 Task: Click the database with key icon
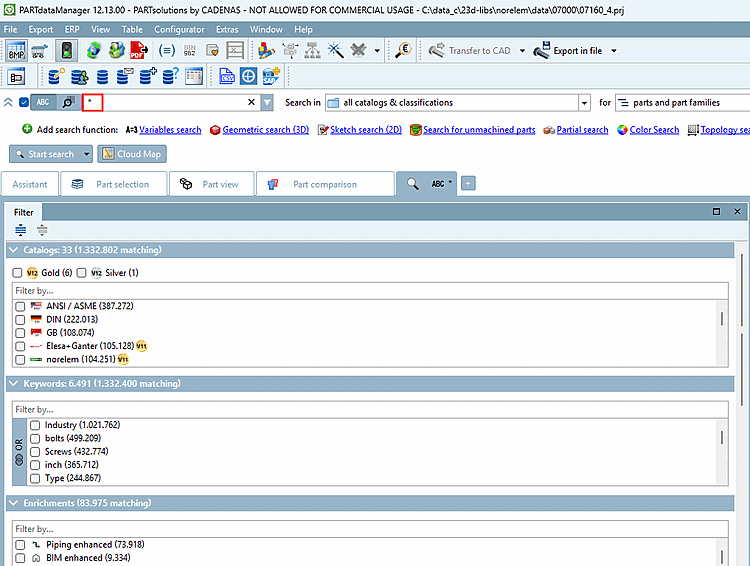(x=56, y=76)
